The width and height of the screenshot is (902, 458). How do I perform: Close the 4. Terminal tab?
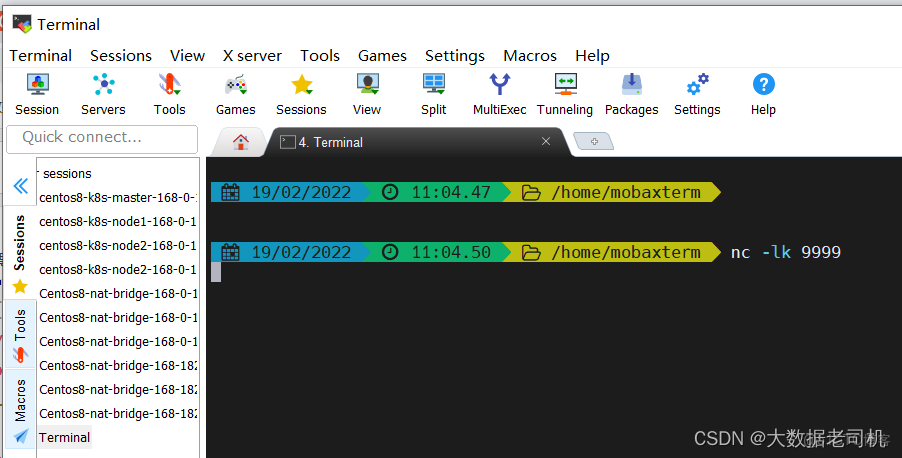(546, 141)
